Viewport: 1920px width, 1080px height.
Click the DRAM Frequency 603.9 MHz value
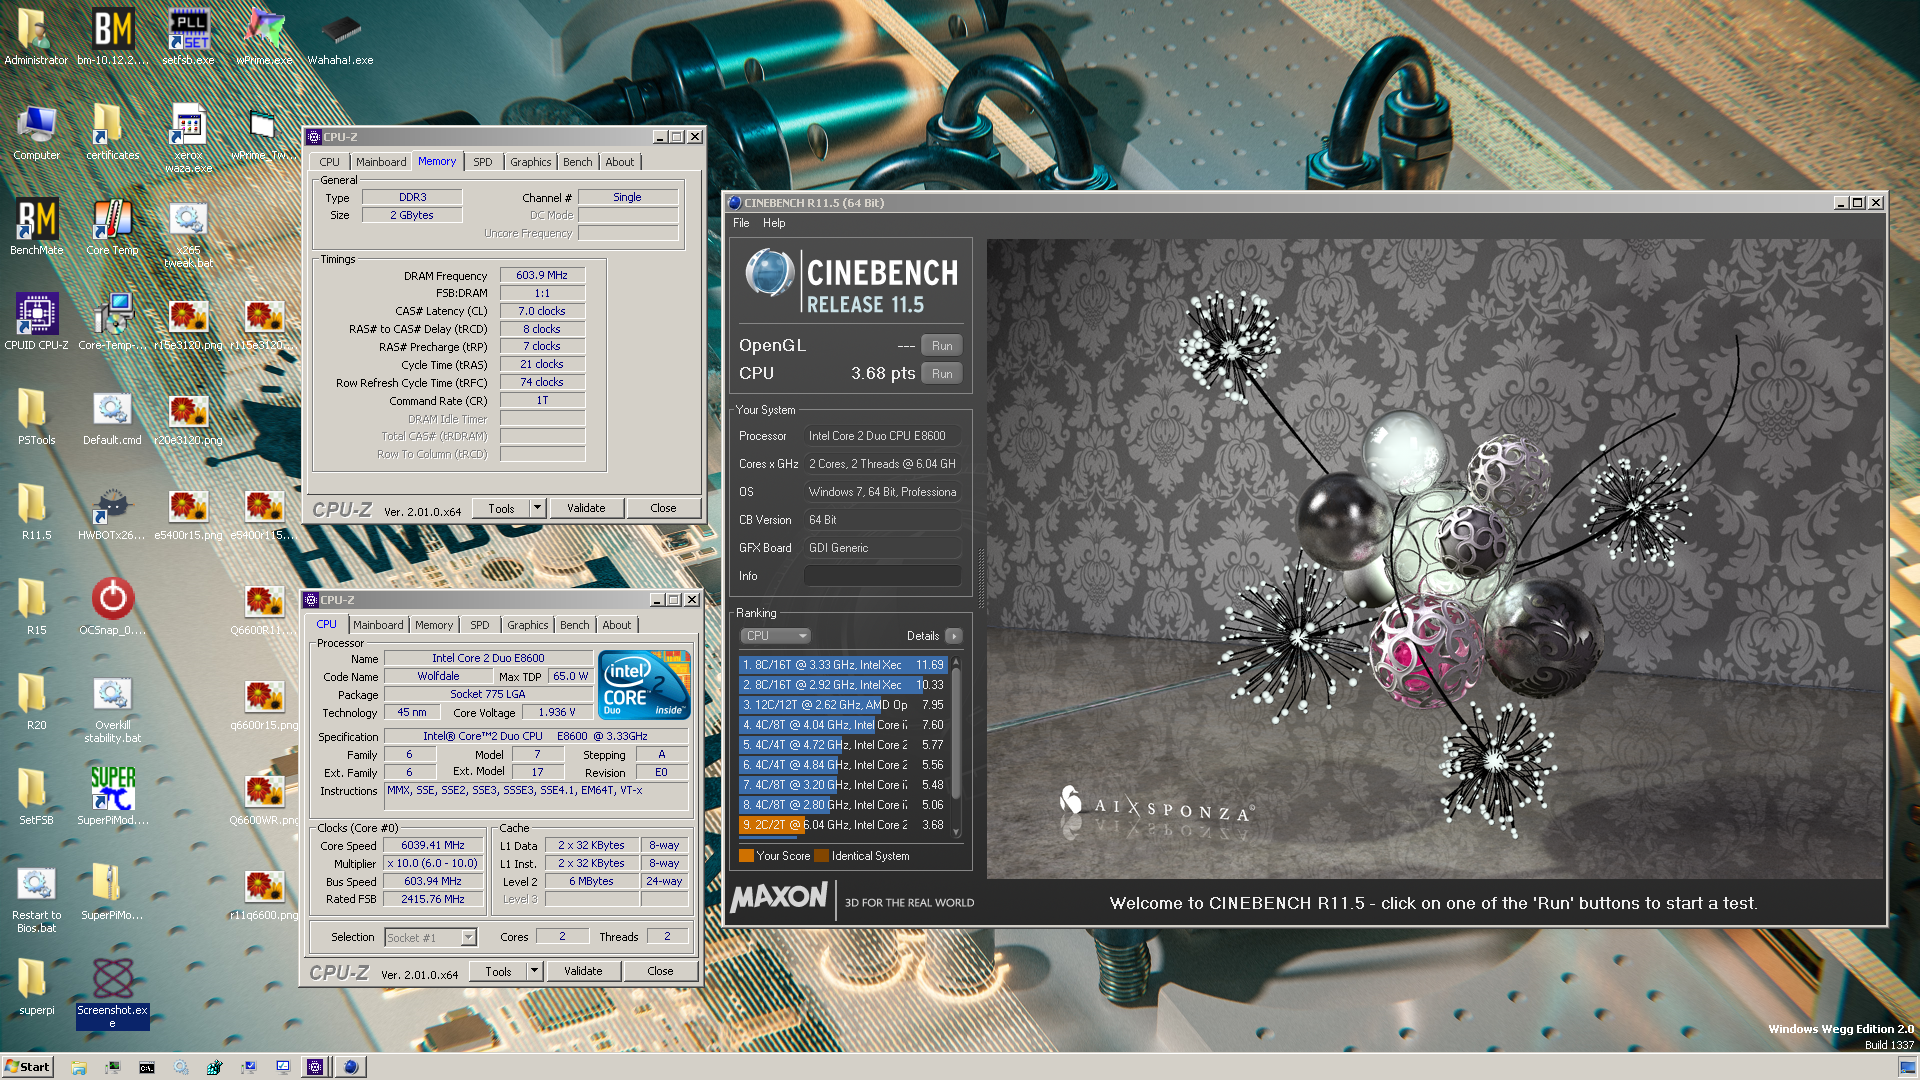(542, 275)
